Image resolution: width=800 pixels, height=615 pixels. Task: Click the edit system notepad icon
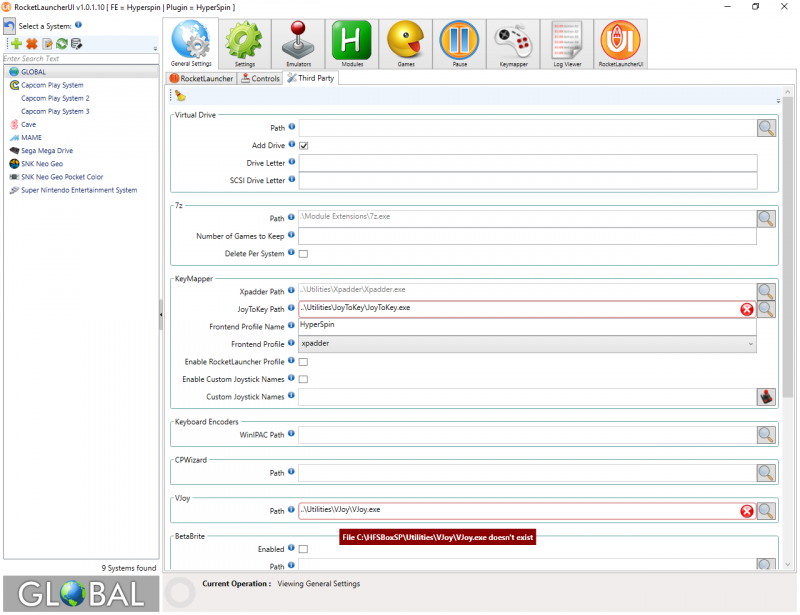point(47,44)
